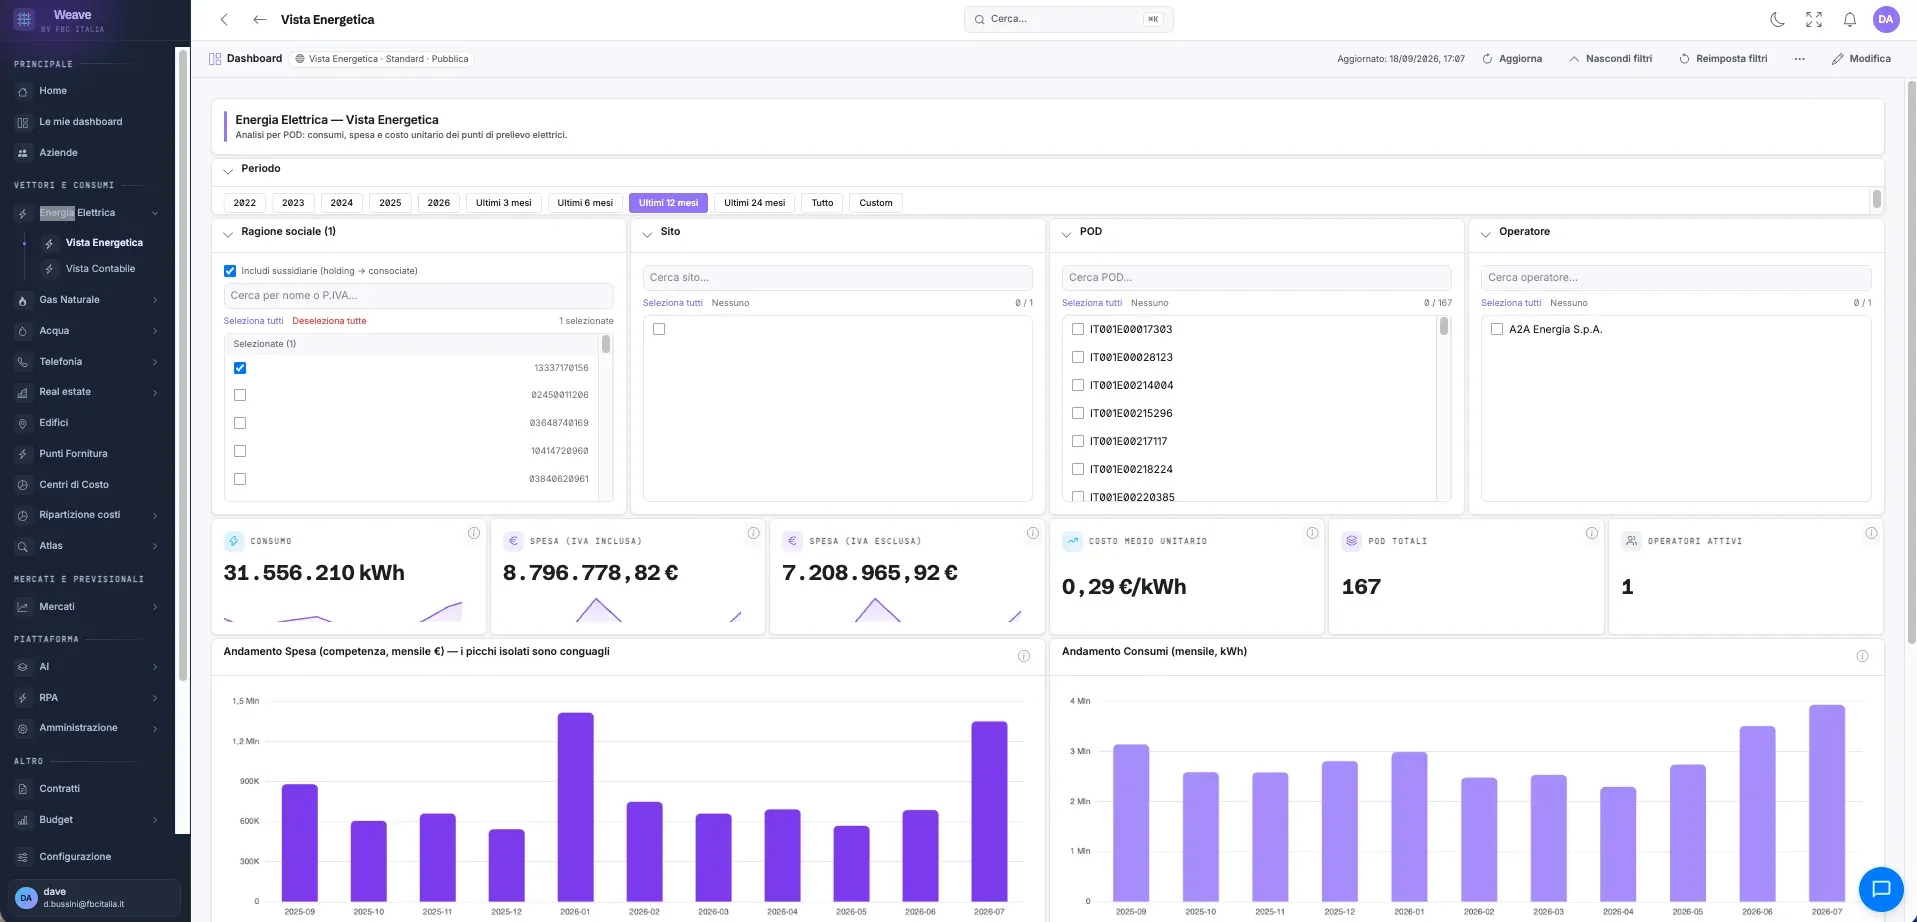The image size is (1917, 922).
Task: Click the Cerca POD search field
Action: click(1256, 278)
